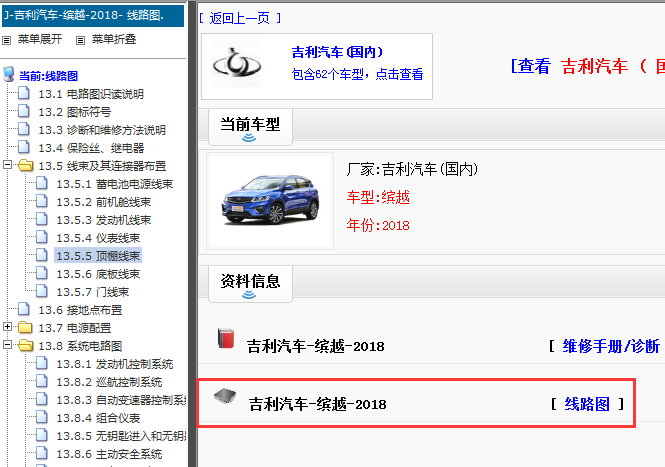Click the page icon of 13.8.1 发动机控制系统
665x467 pixels.
42,364
